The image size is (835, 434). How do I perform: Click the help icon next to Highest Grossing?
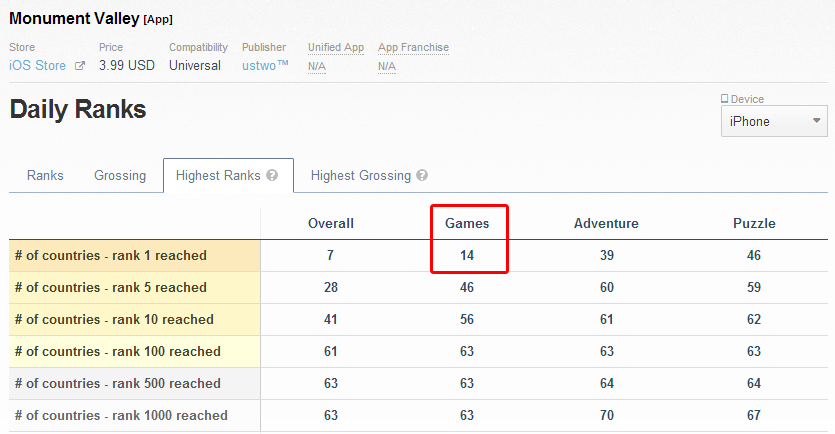(x=422, y=175)
